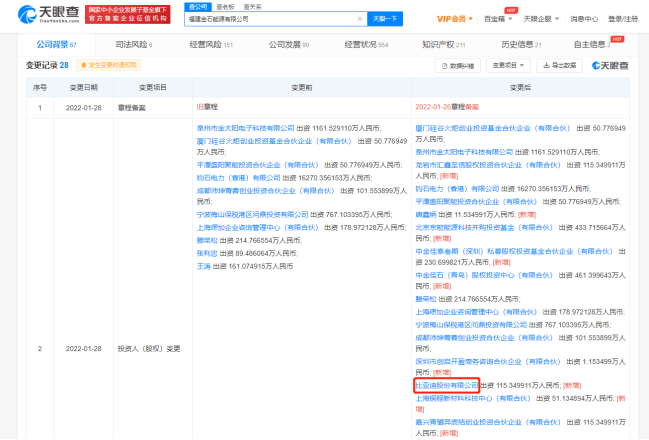Open the 消息中心 message center
This screenshot has width=649, height=440.
tap(584, 18)
